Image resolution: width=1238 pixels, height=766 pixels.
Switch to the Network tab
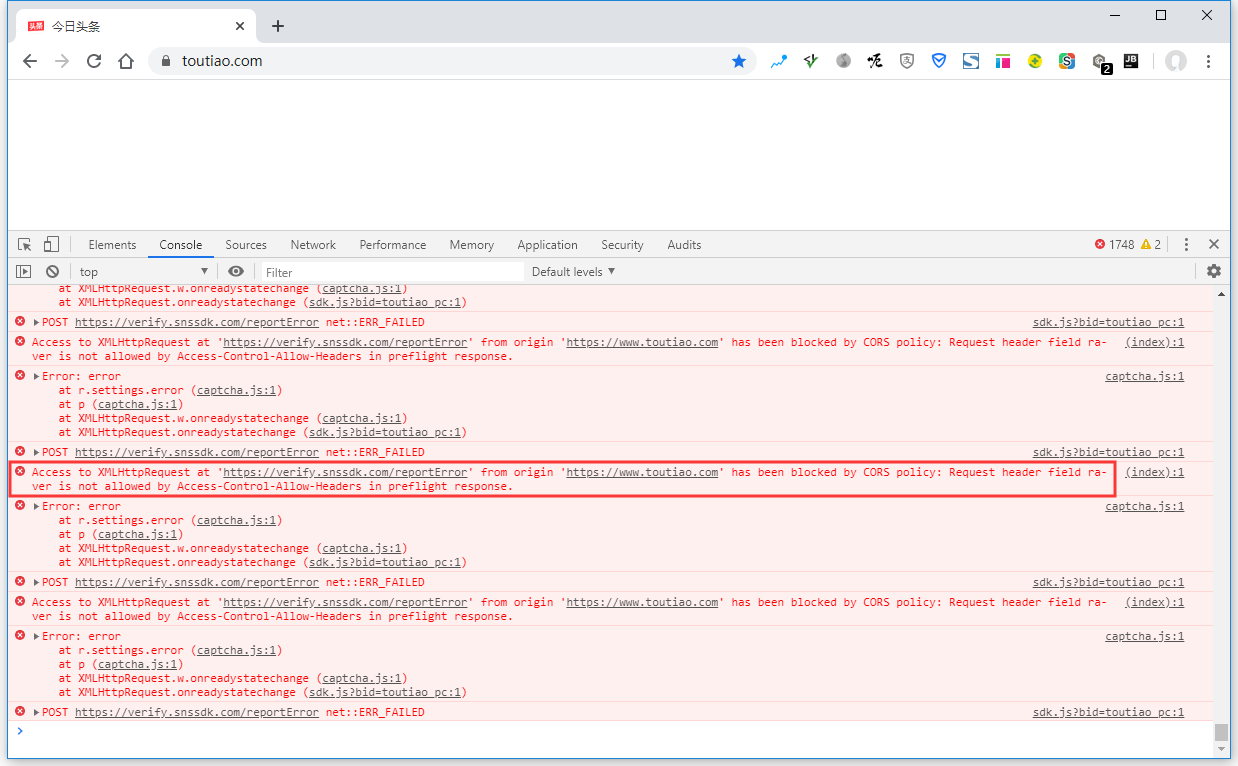pyautogui.click(x=313, y=245)
